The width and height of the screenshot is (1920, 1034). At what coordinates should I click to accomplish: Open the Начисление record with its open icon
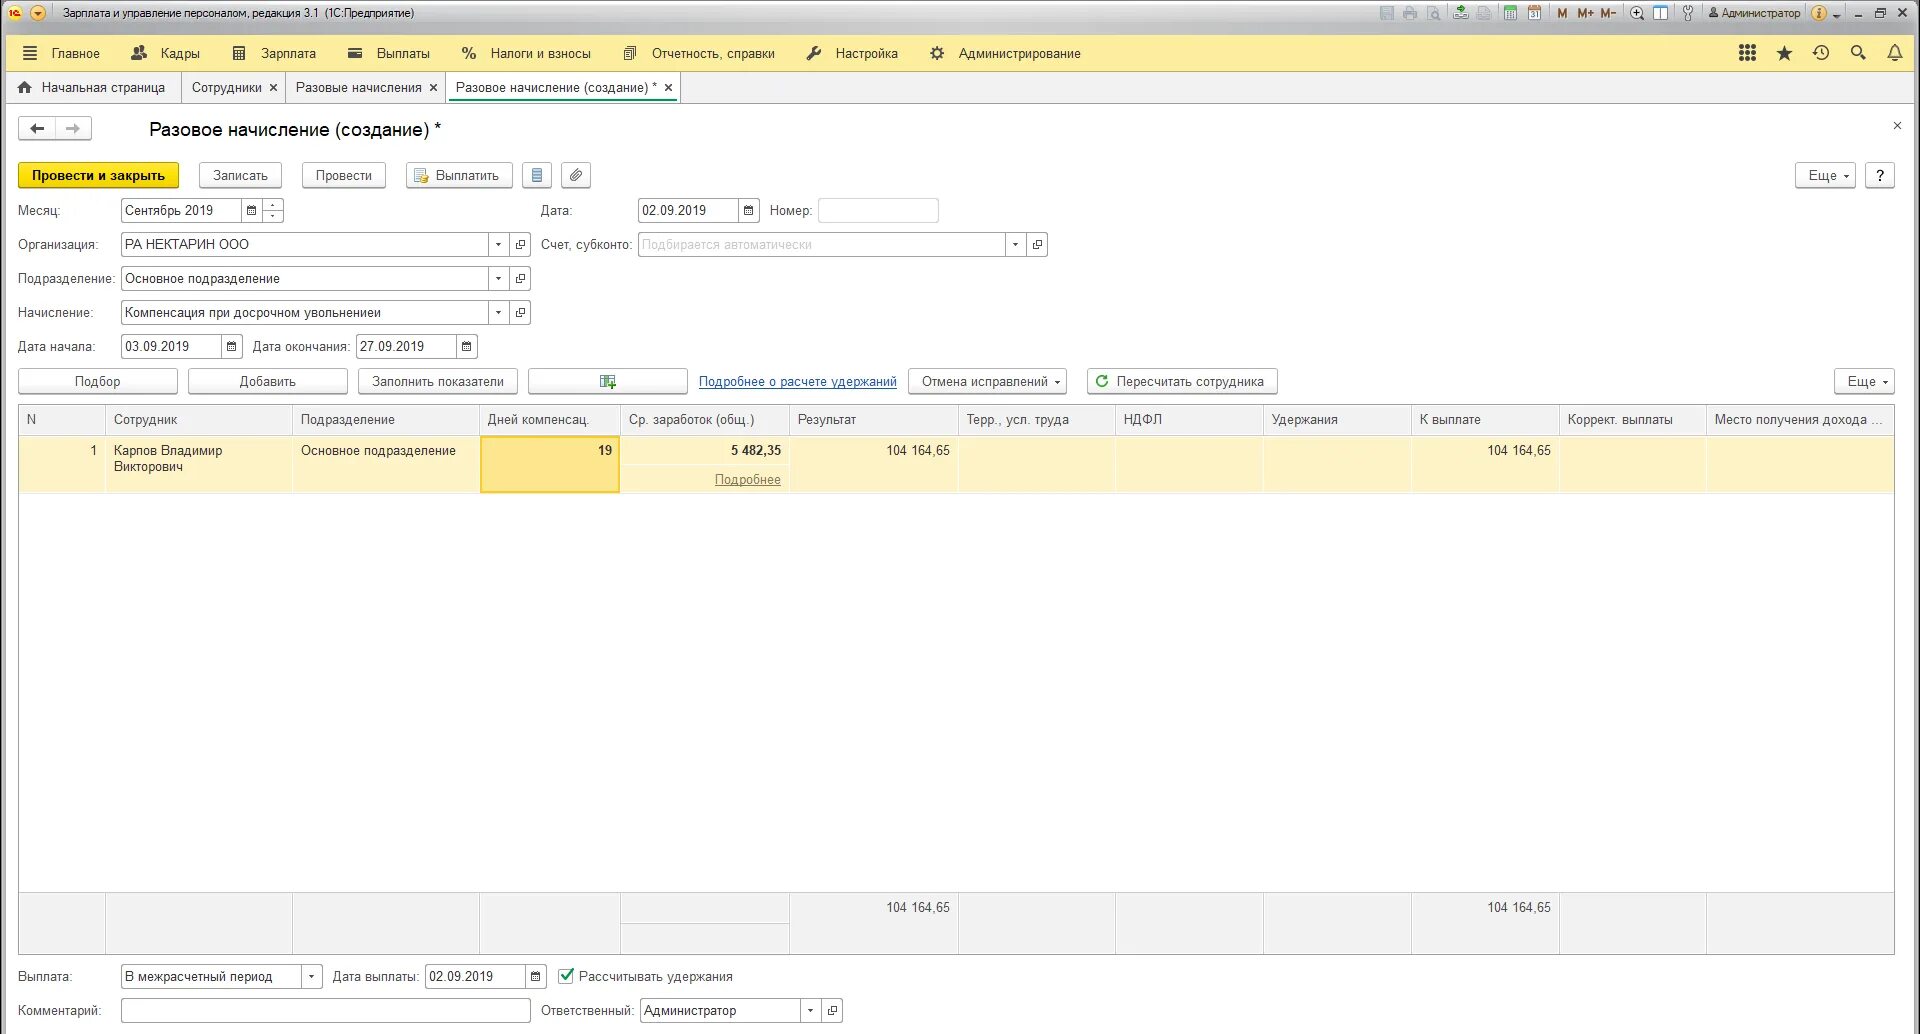coord(520,312)
